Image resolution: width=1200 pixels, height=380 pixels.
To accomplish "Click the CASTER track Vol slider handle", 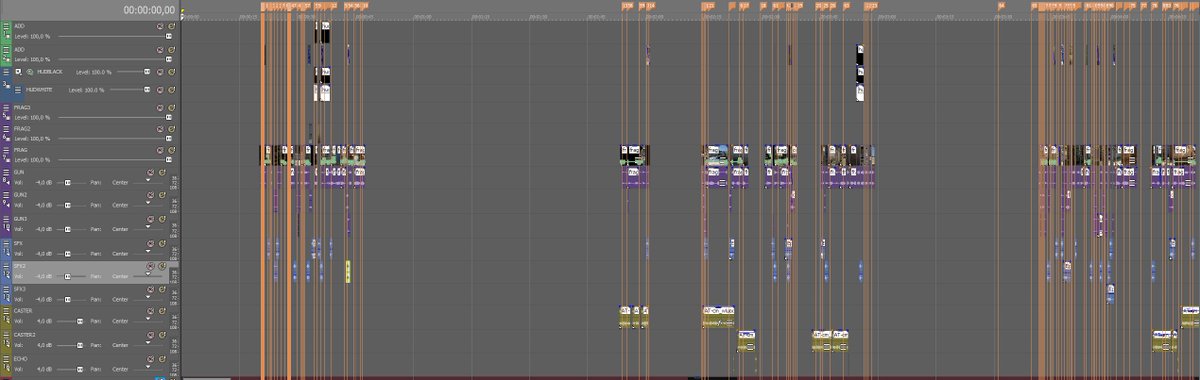I will [79, 321].
